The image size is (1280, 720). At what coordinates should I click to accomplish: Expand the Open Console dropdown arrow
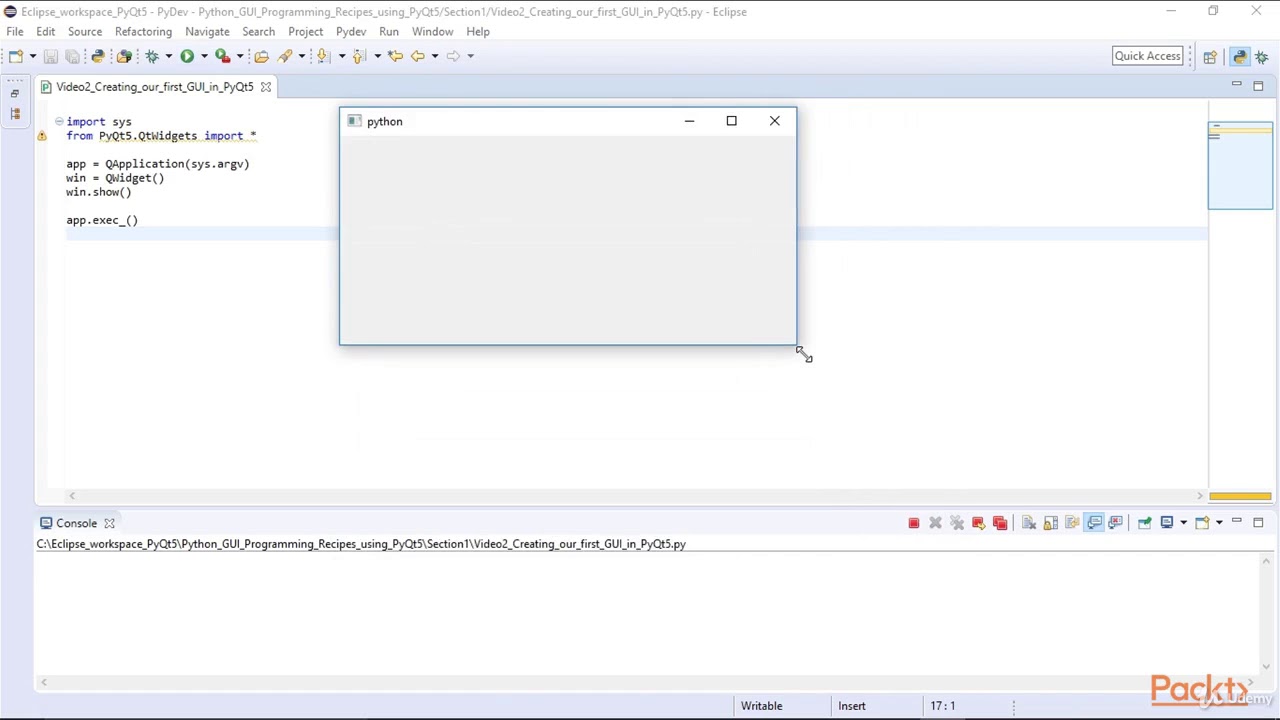(x=1219, y=523)
